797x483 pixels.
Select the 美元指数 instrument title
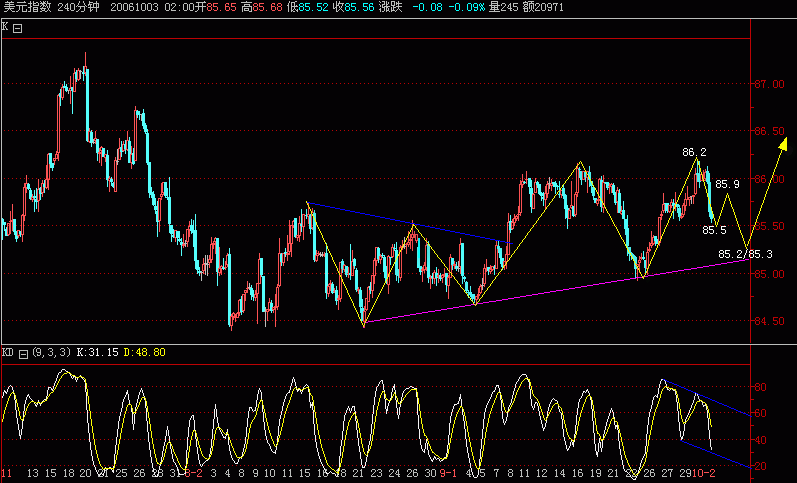click(x=27, y=7)
